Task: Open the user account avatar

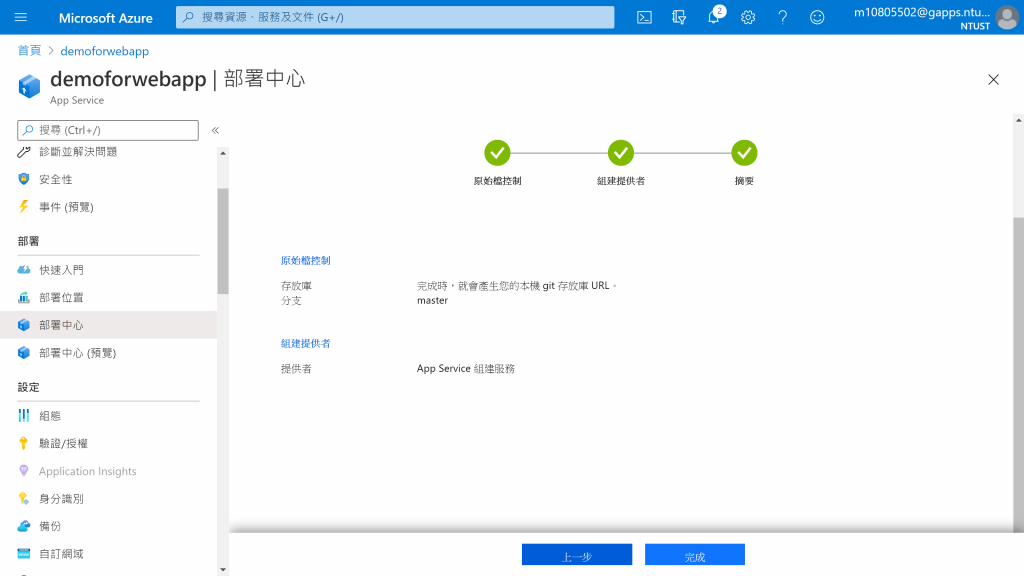Action: point(1007,18)
